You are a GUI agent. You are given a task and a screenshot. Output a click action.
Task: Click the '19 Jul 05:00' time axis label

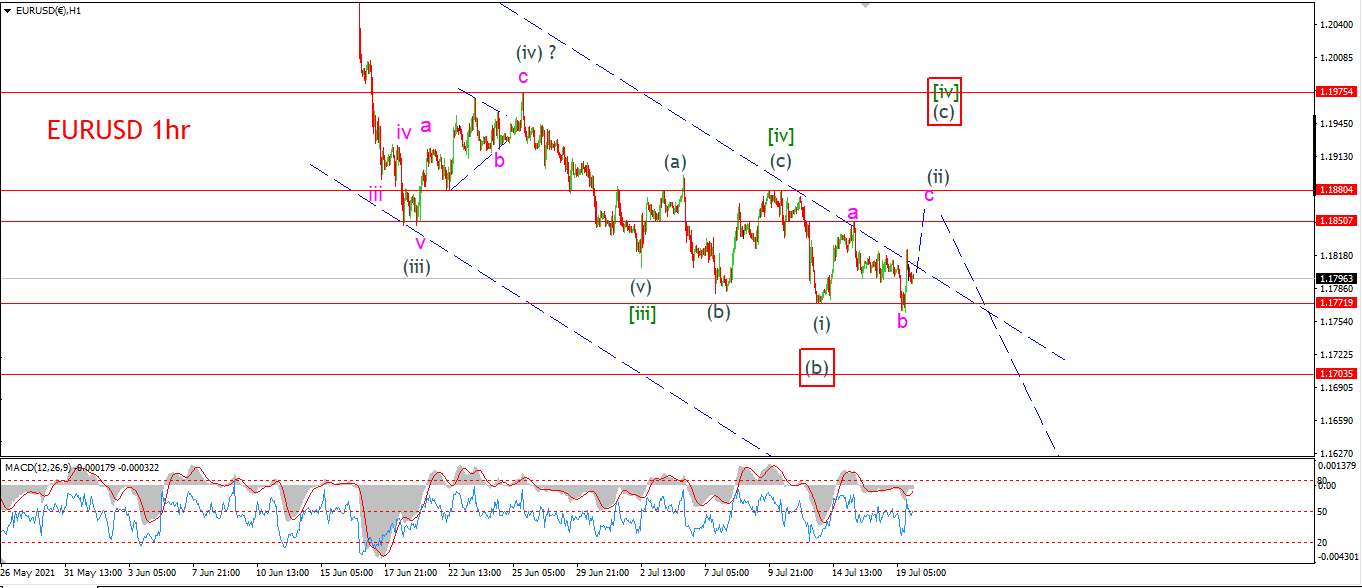pyautogui.click(x=920, y=573)
